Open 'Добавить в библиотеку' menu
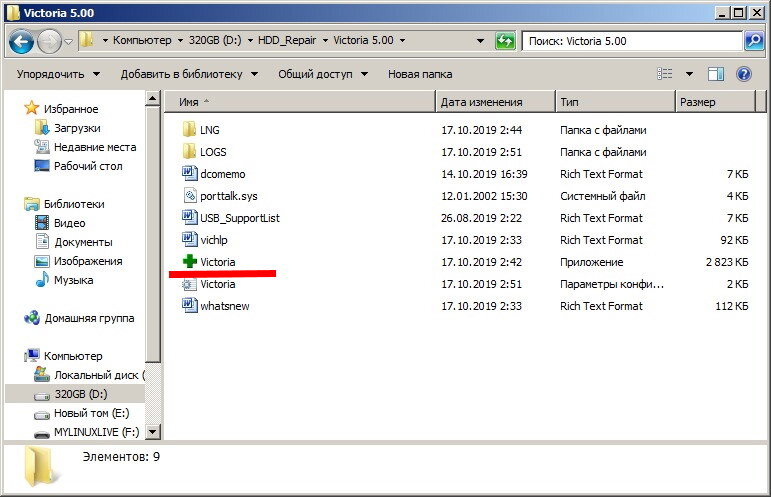 pos(189,74)
